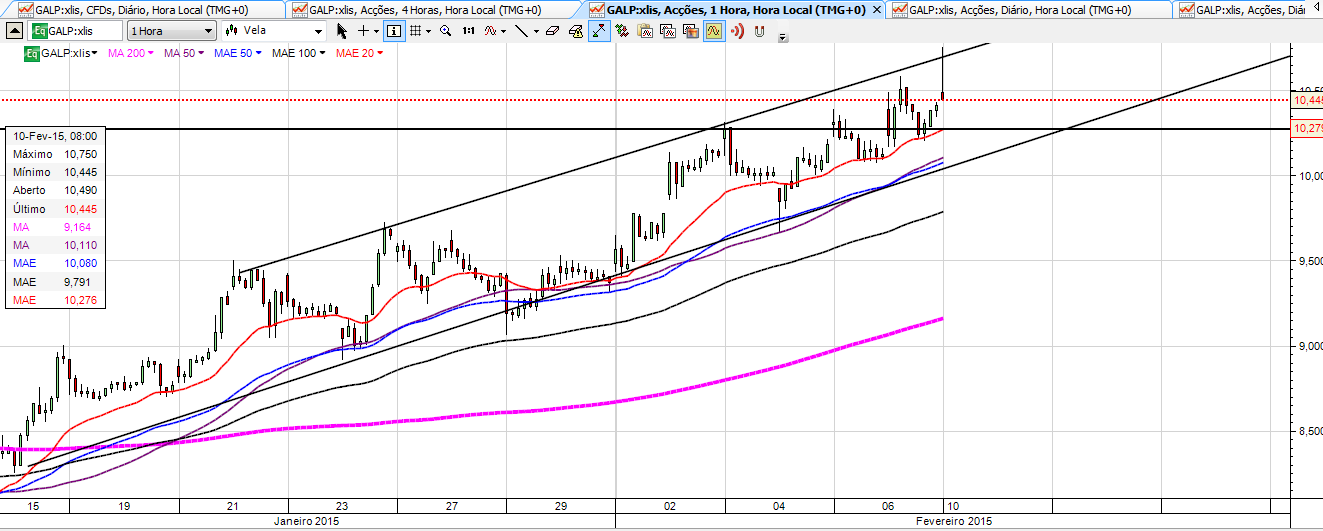Click the MA 9,164 value in info box
The width and height of the screenshot is (1323, 531).
click(x=79, y=227)
